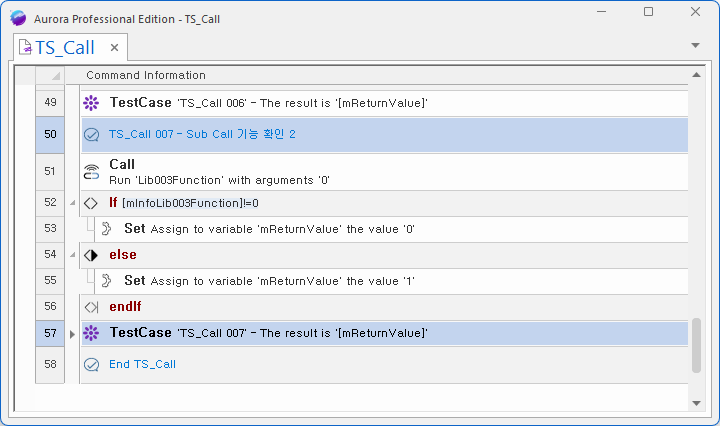Select row header 50
The width and height of the screenshot is (720, 426).
pos(50,134)
